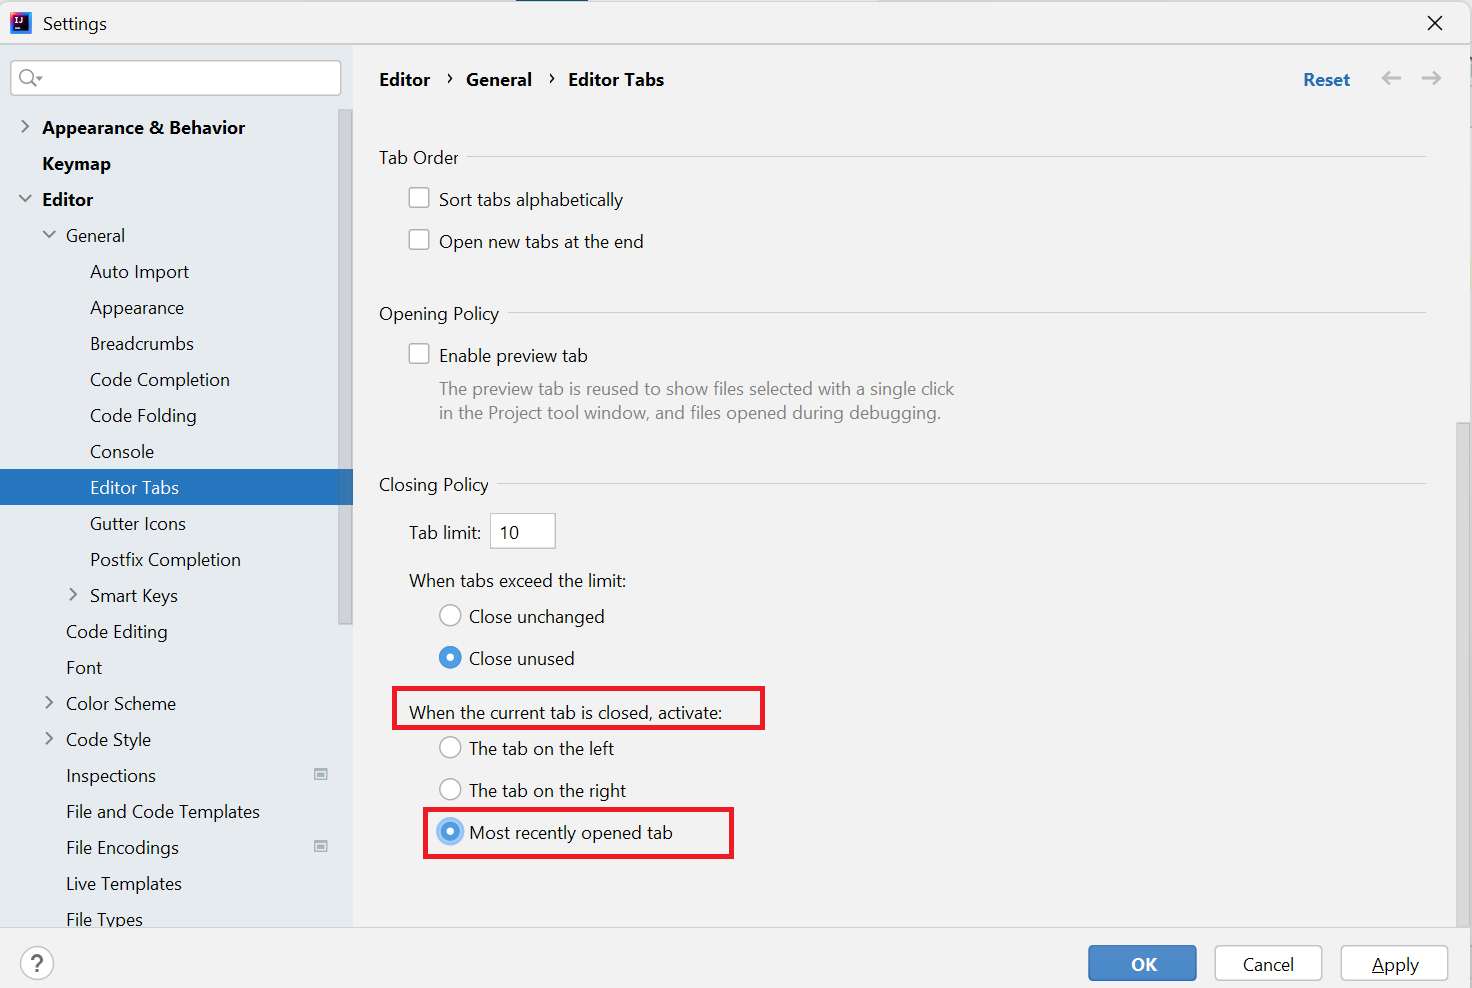This screenshot has height=988, width=1472.
Task: Expand the Appearance & Behavior section
Action: click(25, 127)
